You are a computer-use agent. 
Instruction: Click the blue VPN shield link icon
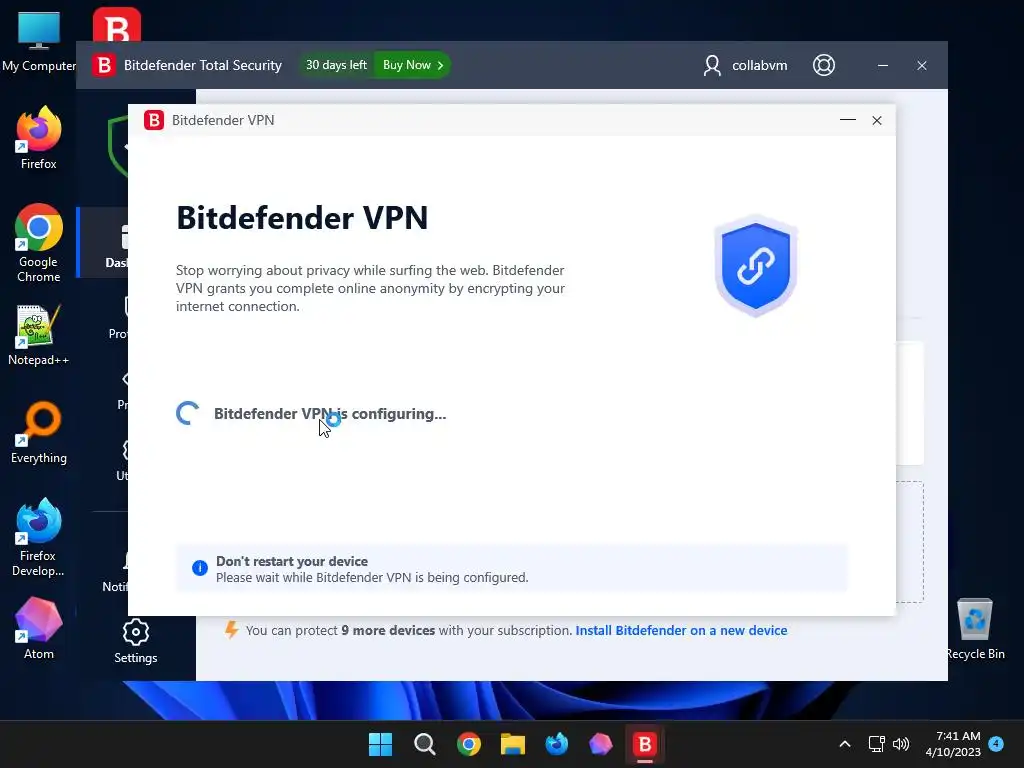click(756, 265)
